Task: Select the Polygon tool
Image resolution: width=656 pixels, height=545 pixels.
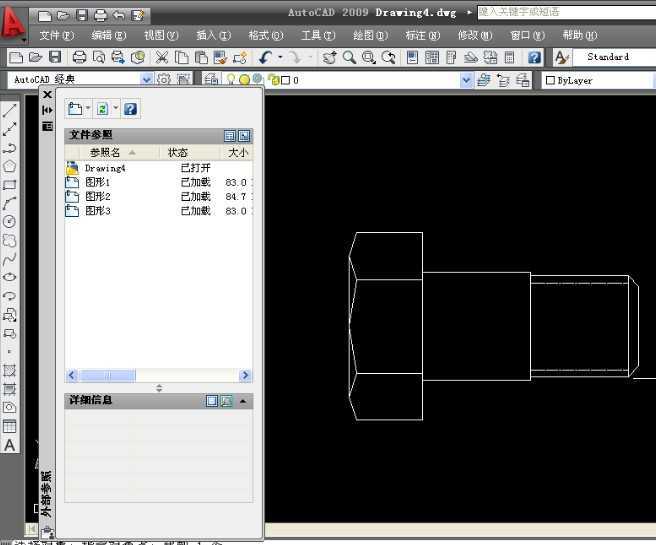Action: (x=9, y=166)
